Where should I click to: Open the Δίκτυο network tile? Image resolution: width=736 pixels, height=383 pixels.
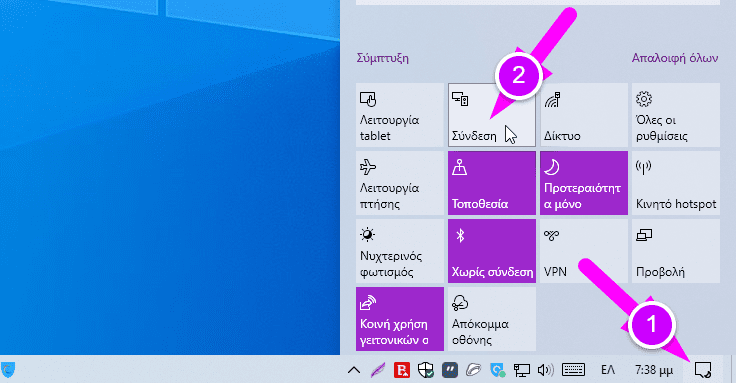[x=584, y=115]
